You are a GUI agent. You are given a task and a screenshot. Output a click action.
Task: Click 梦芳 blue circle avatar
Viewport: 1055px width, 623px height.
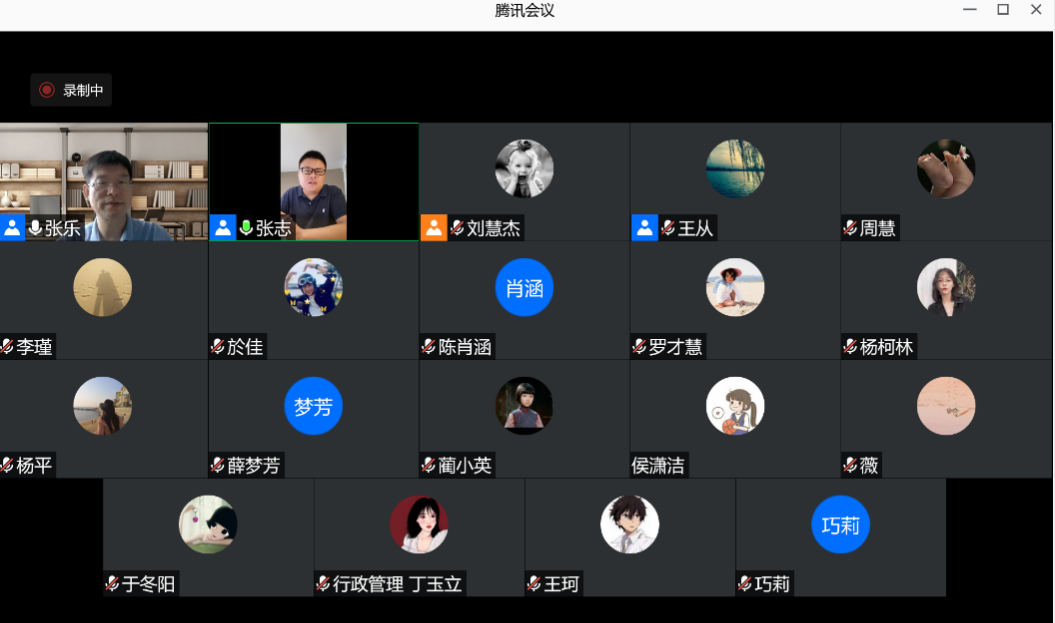click(313, 406)
